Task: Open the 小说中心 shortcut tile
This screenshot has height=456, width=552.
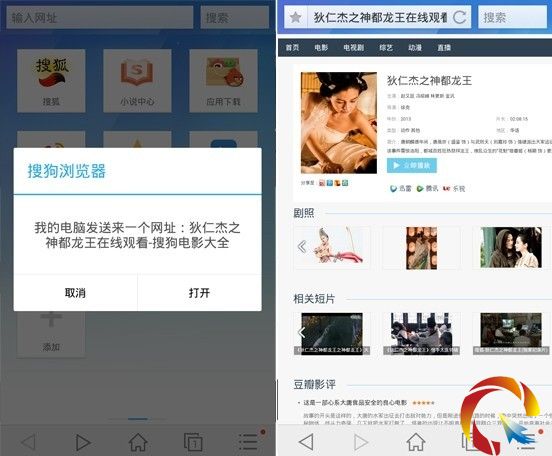Action: (137, 81)
